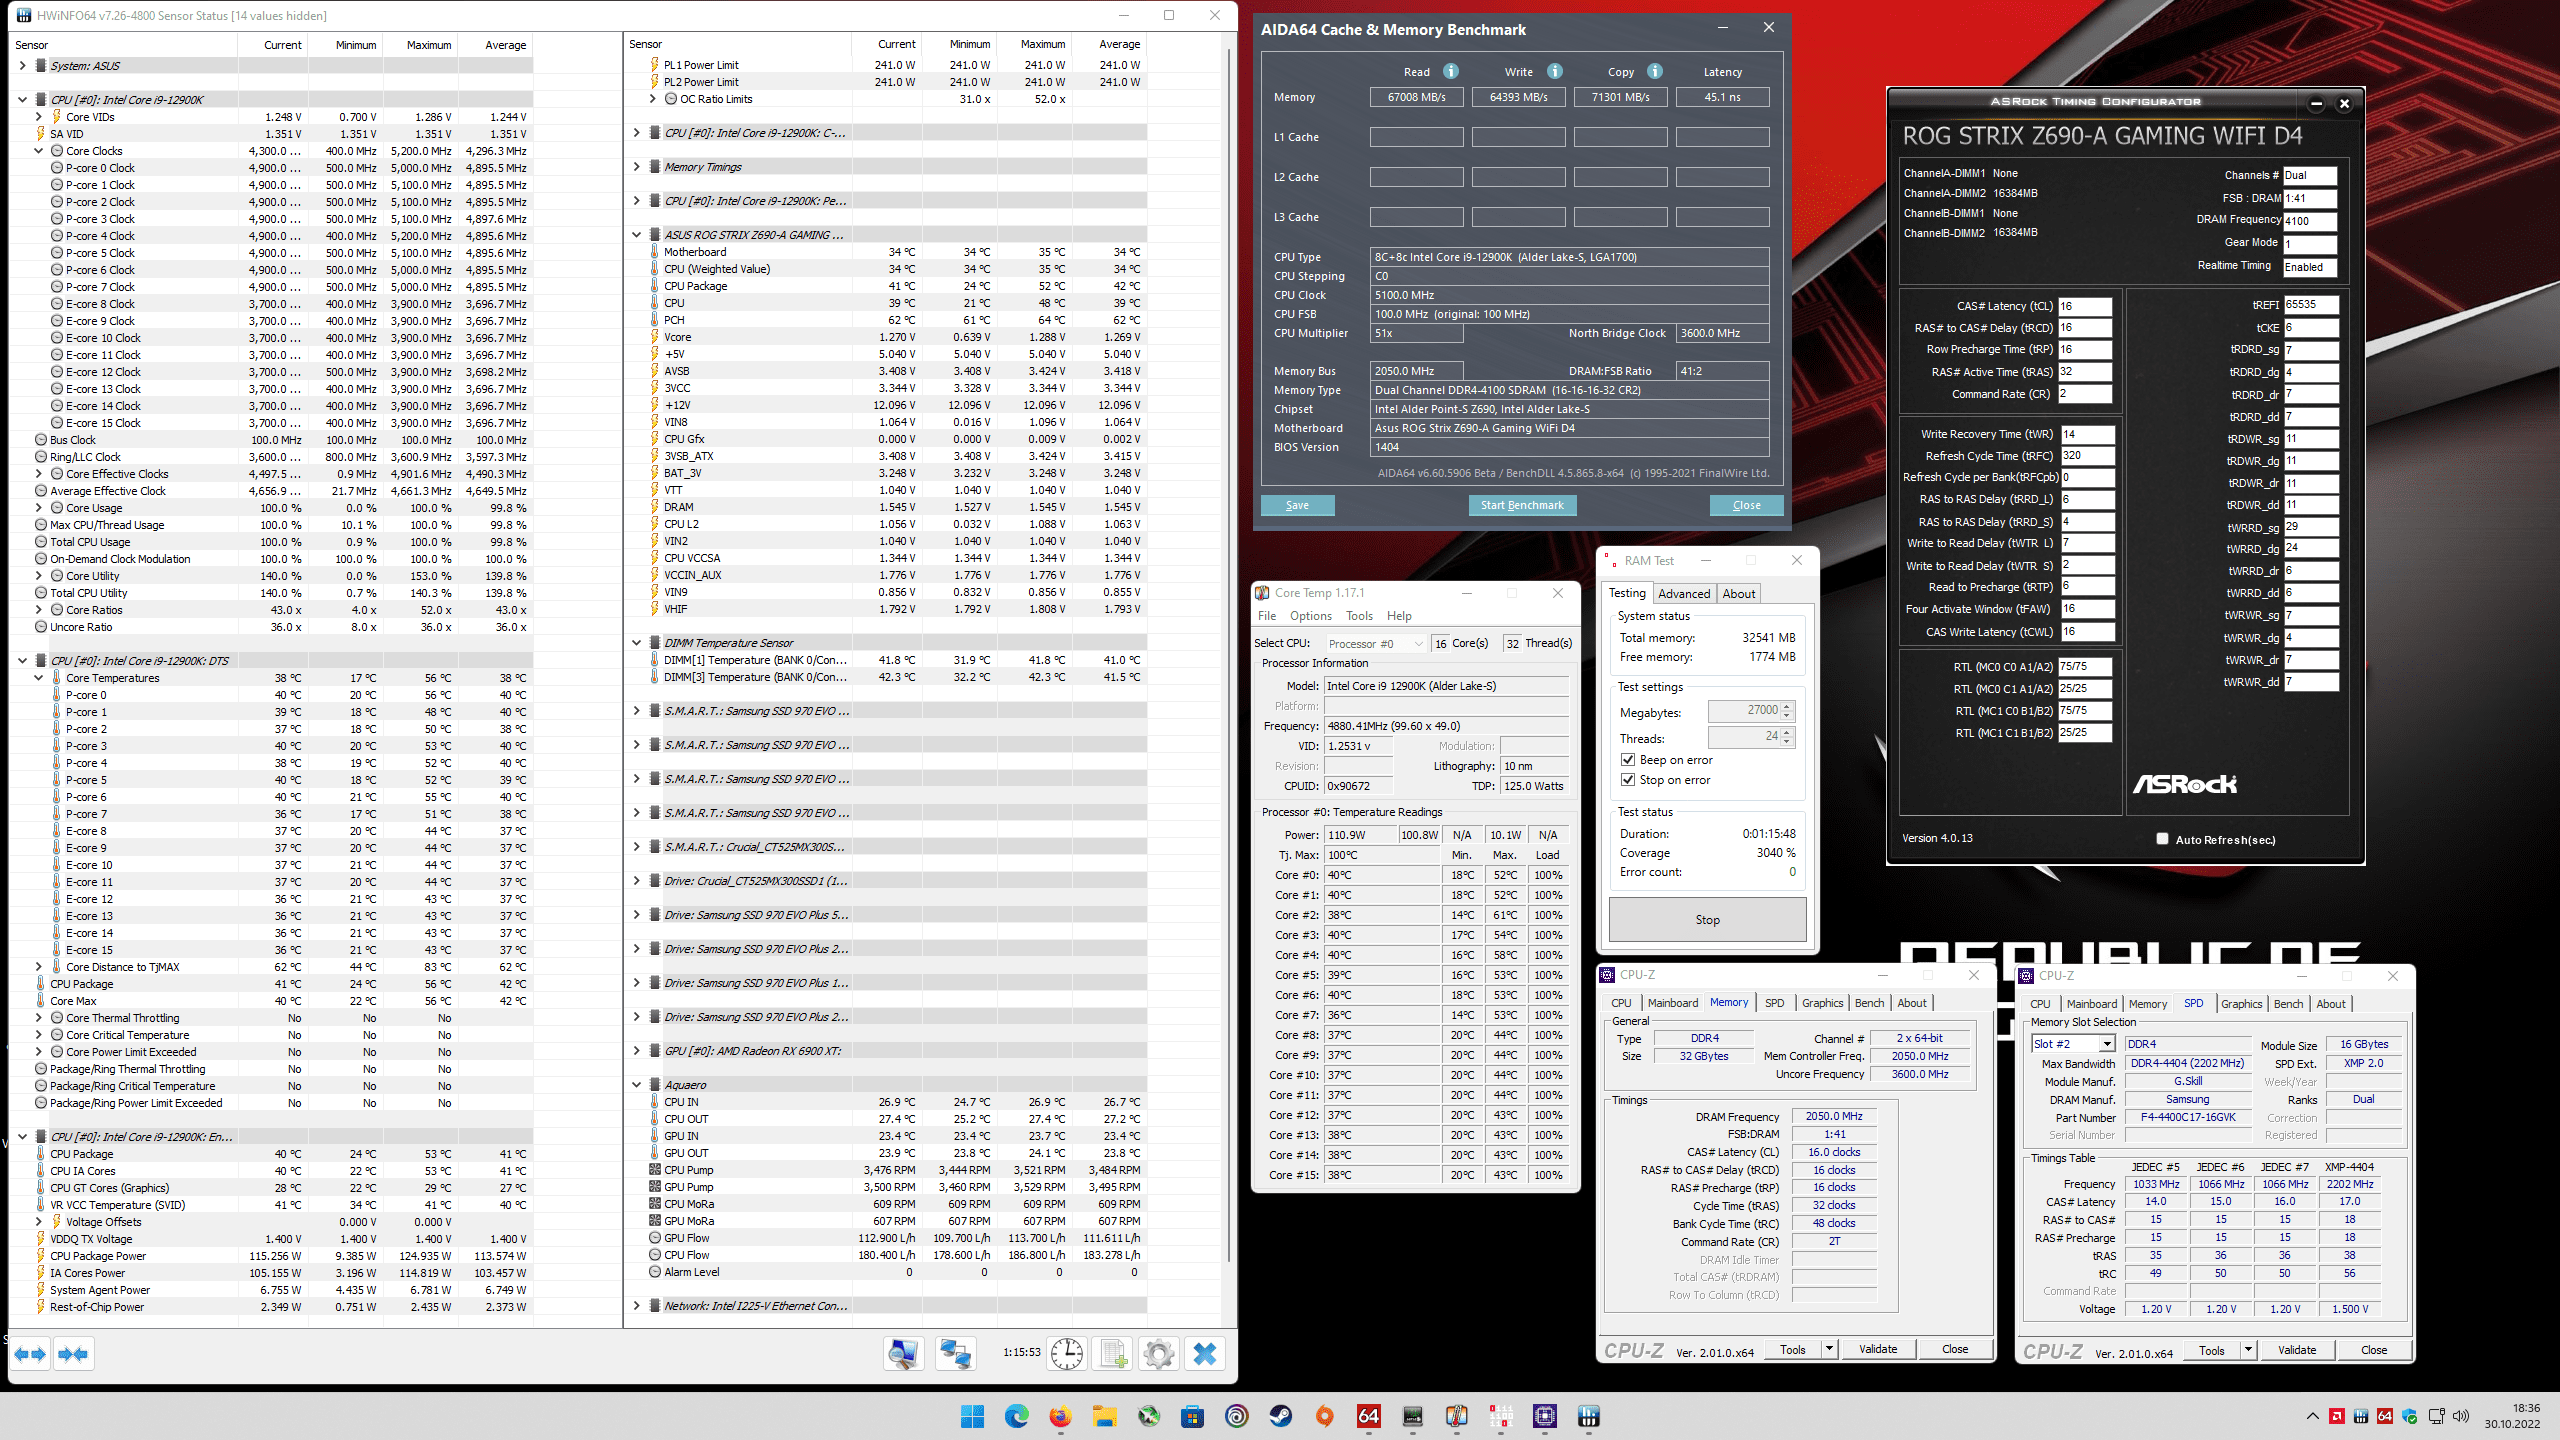The height and width of the screenshot is (1440, 2560).
Task: Switch to RAM Test binary taskbar icon
Action: [x=1500, y=1416]
